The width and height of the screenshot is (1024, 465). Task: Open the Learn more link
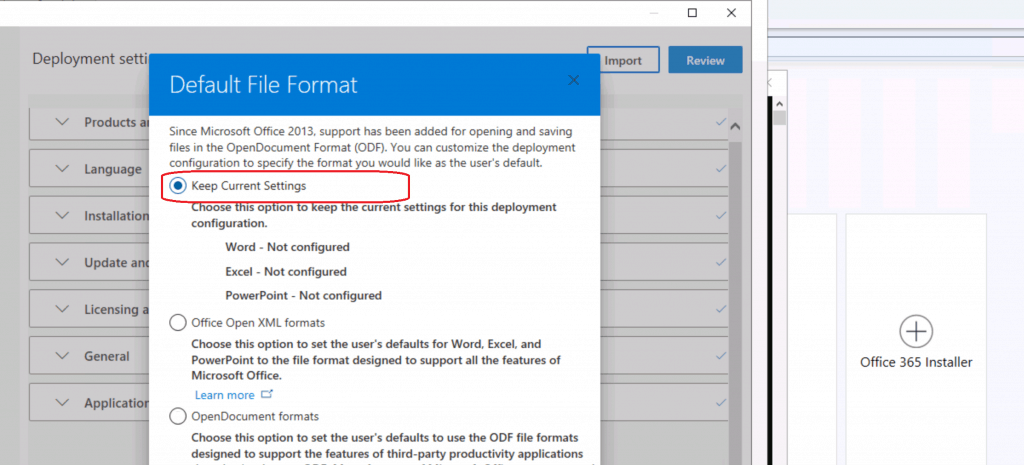[x=225, y=395]
